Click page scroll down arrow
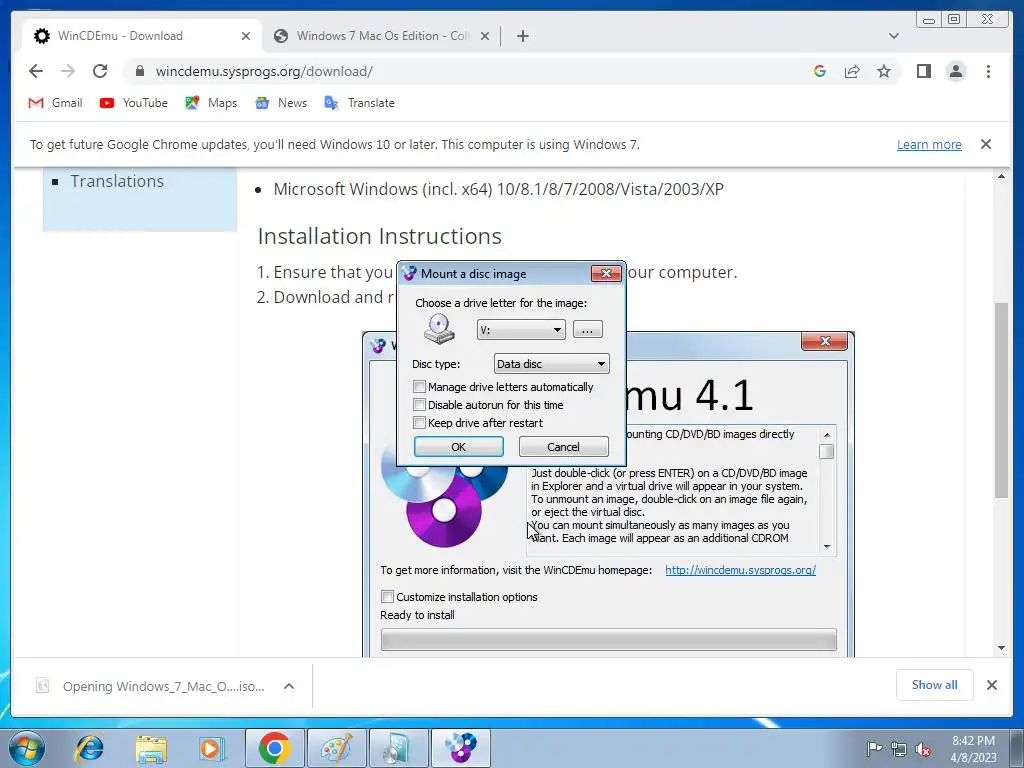 point(1001,648)
